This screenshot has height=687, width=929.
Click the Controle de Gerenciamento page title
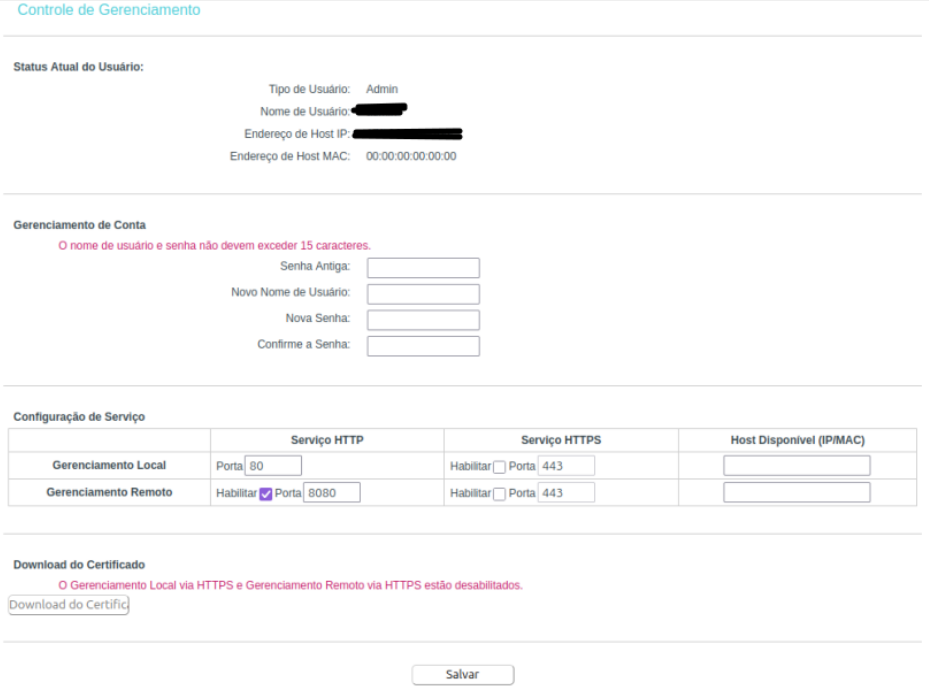[x=109, y=10]
